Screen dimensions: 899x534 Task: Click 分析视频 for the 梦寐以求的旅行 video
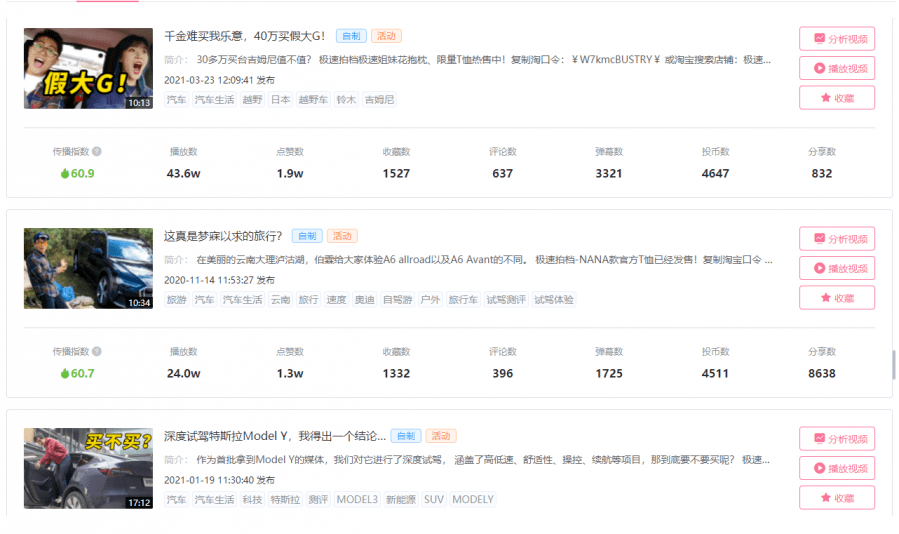pos(837,239)
